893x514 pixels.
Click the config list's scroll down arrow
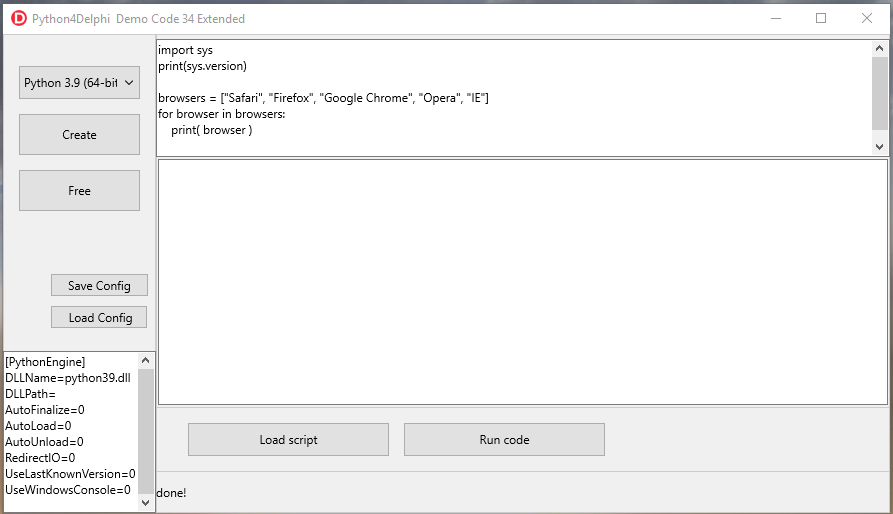point(145,503)
